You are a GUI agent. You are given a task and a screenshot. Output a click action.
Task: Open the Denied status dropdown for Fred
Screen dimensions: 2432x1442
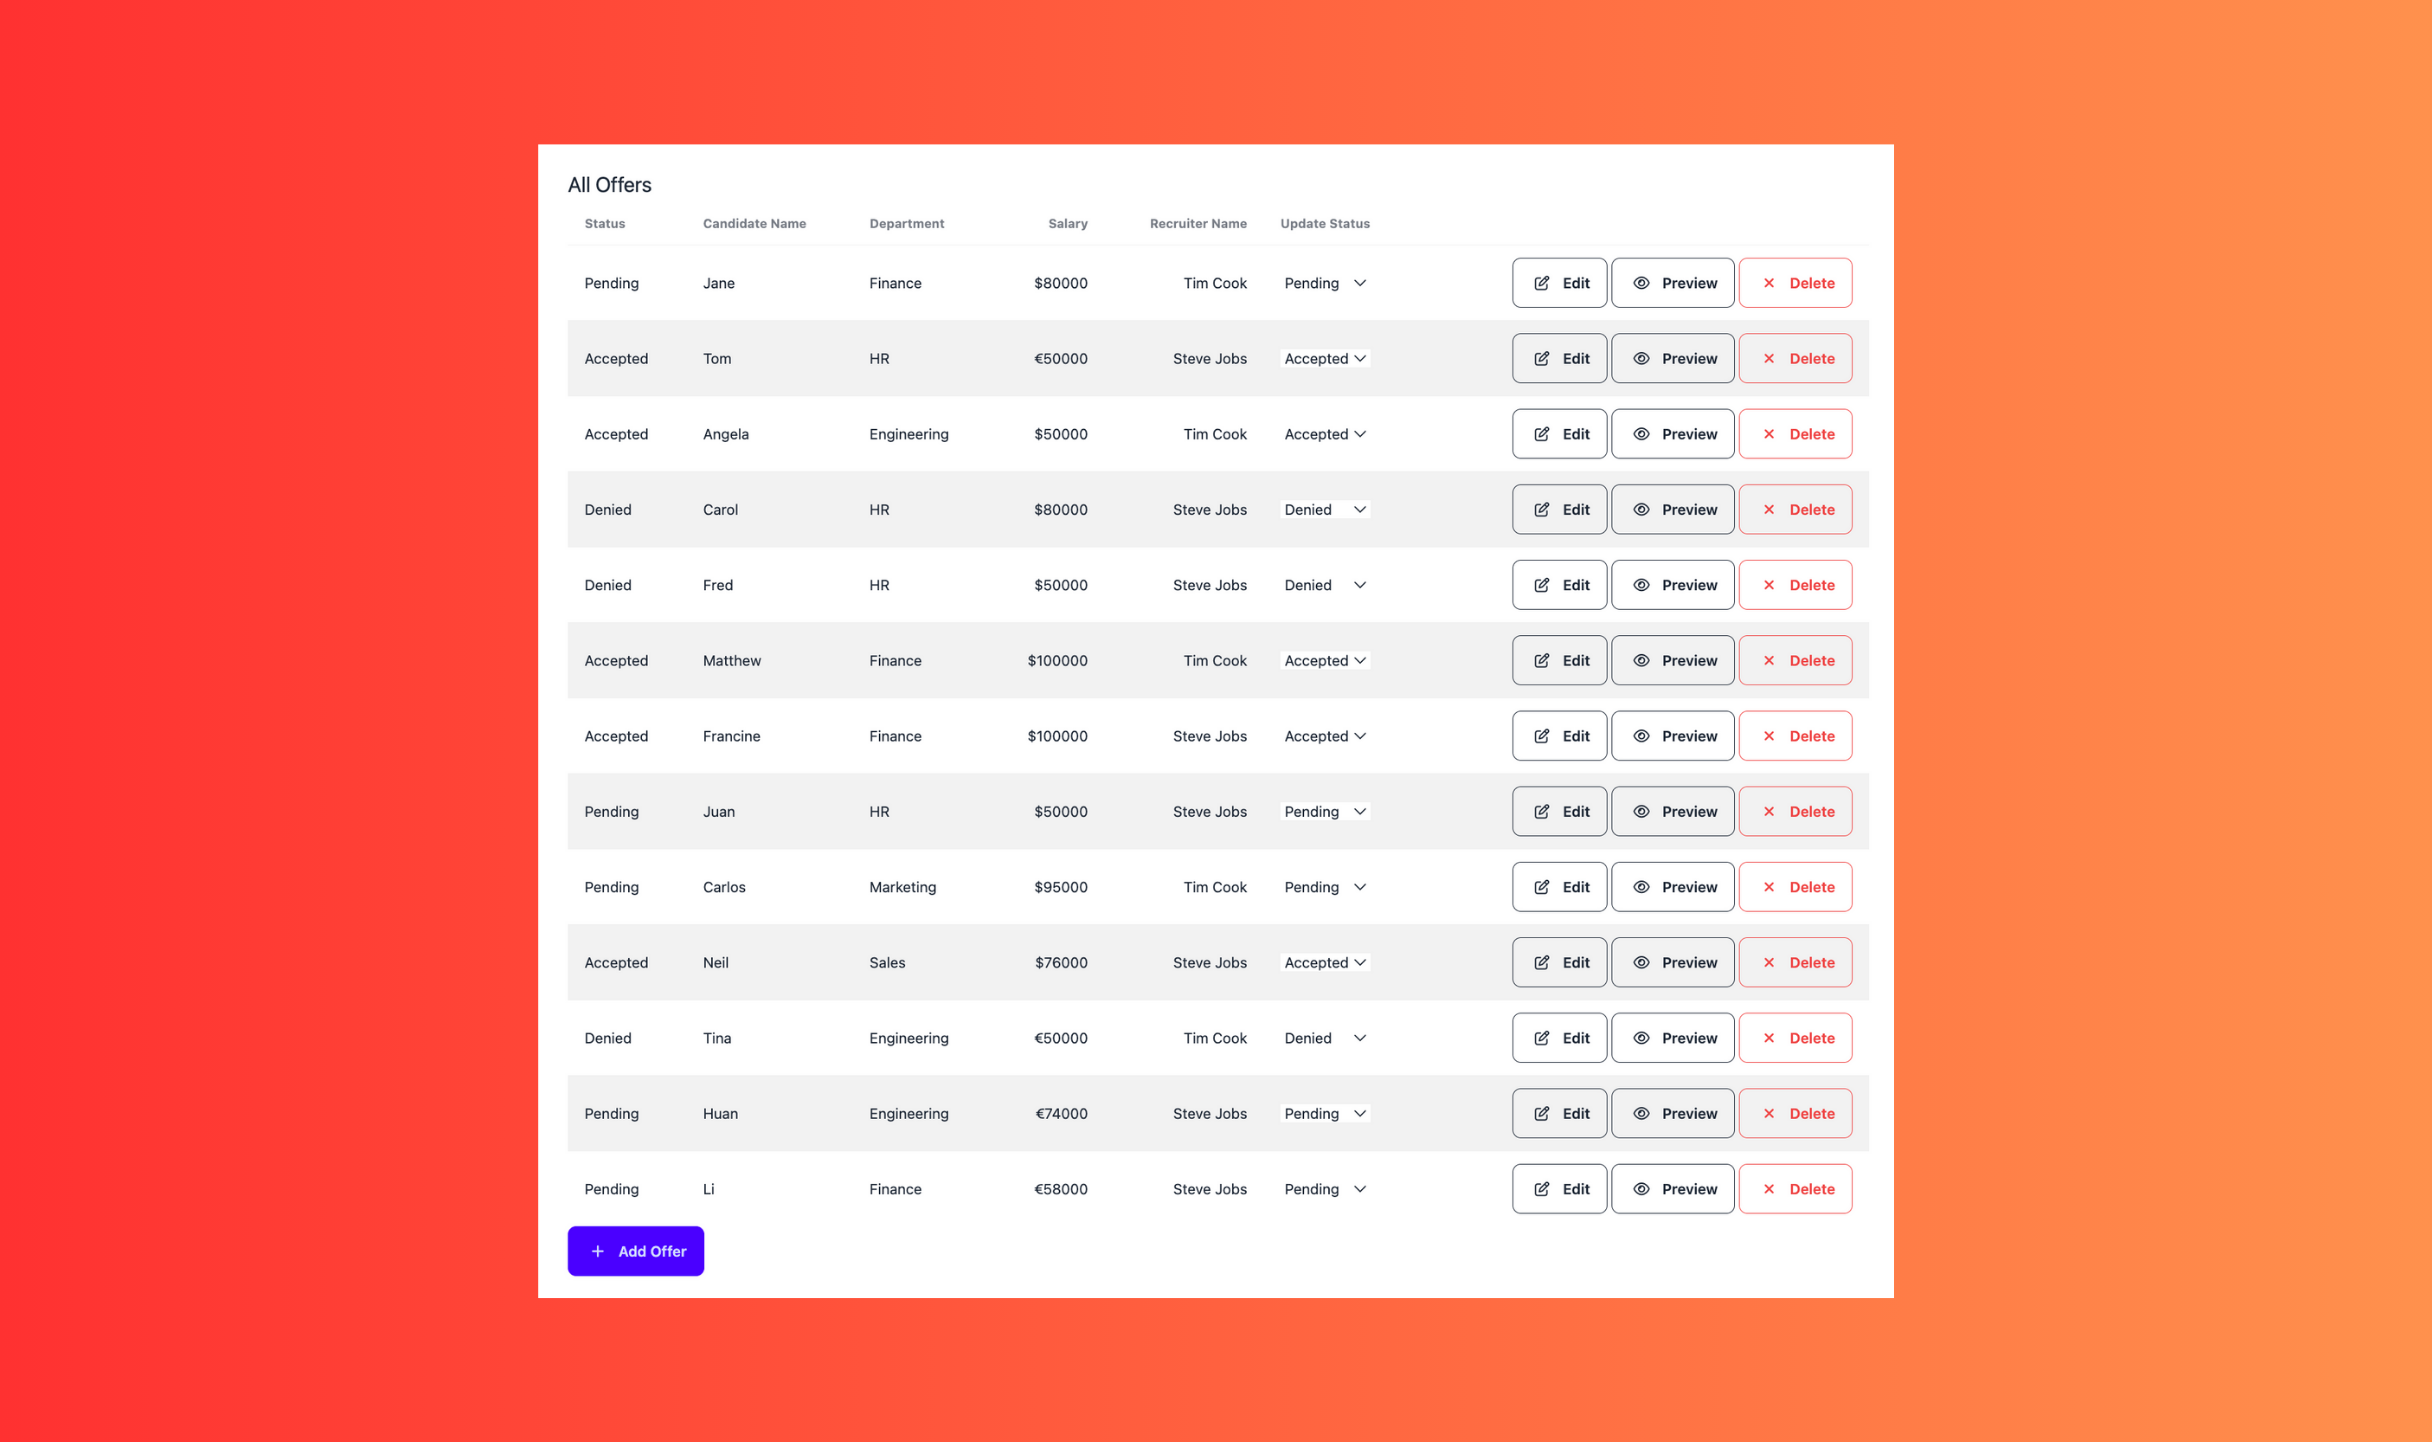coord(1324,585)
